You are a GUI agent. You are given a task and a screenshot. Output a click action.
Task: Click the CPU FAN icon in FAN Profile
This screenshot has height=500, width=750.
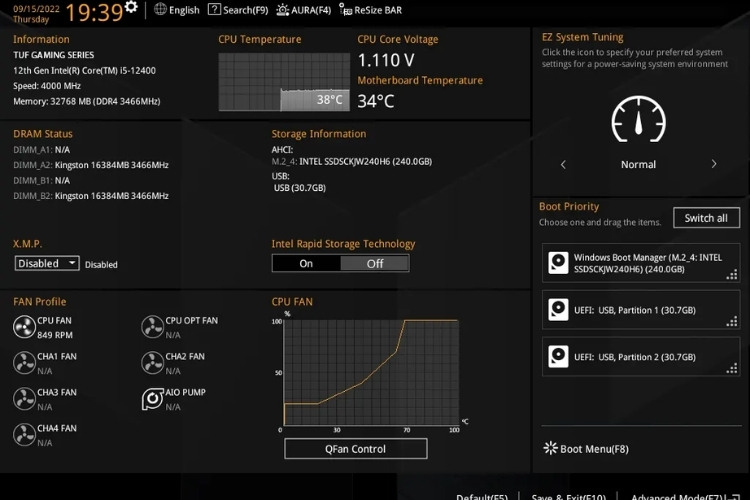click(24, 327)
